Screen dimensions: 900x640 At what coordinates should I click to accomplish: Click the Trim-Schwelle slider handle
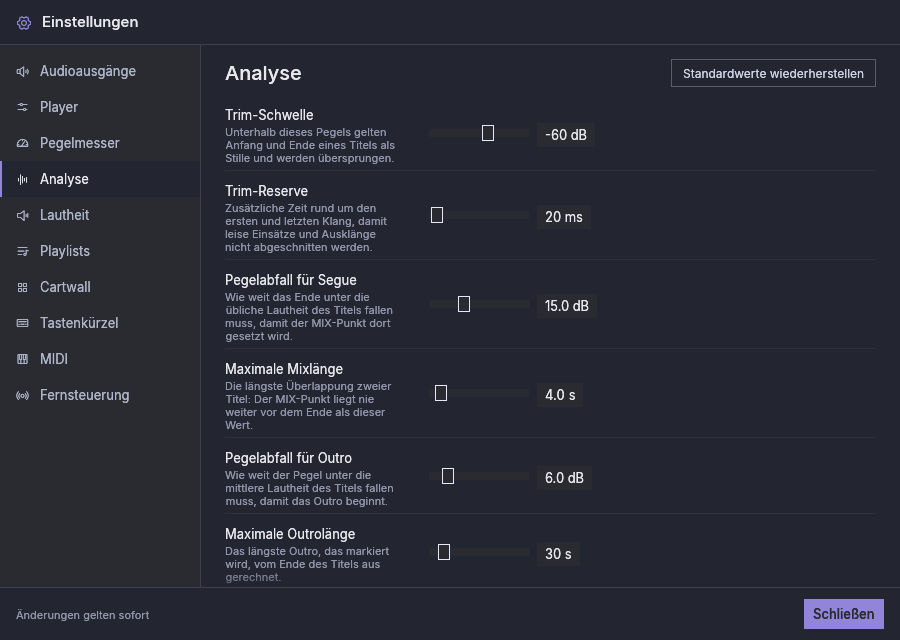[488, 133]
